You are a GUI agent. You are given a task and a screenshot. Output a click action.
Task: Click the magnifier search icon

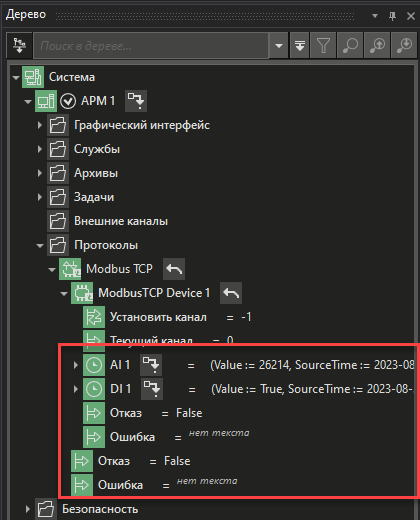(350, 45)
